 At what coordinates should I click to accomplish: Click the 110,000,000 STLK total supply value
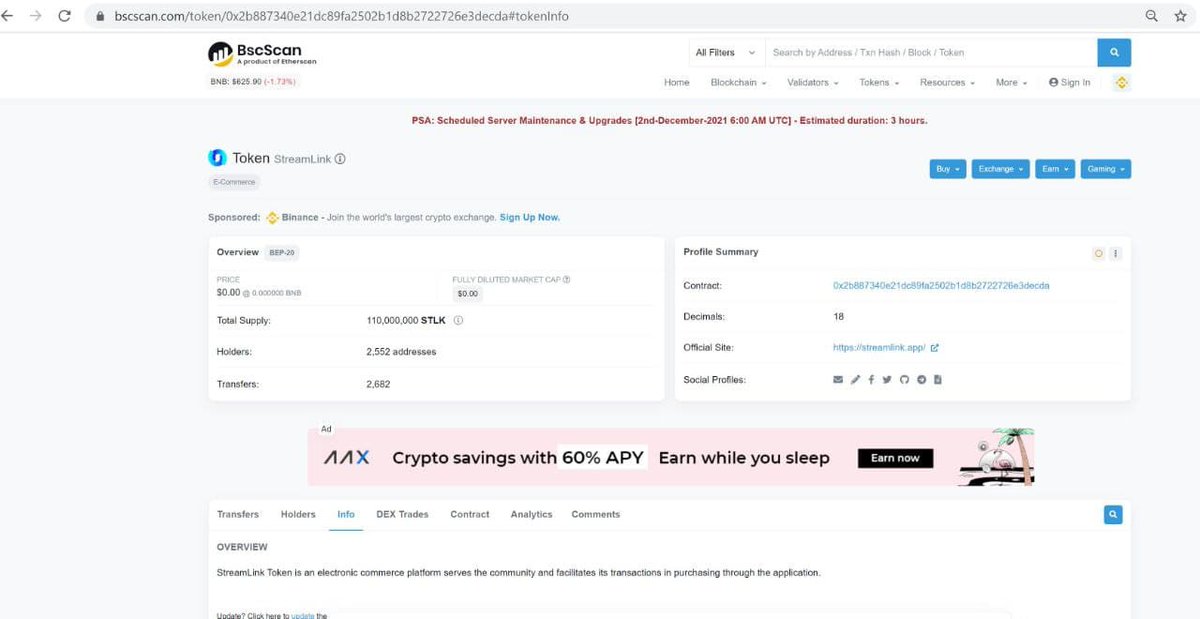(x=406, y=321)
